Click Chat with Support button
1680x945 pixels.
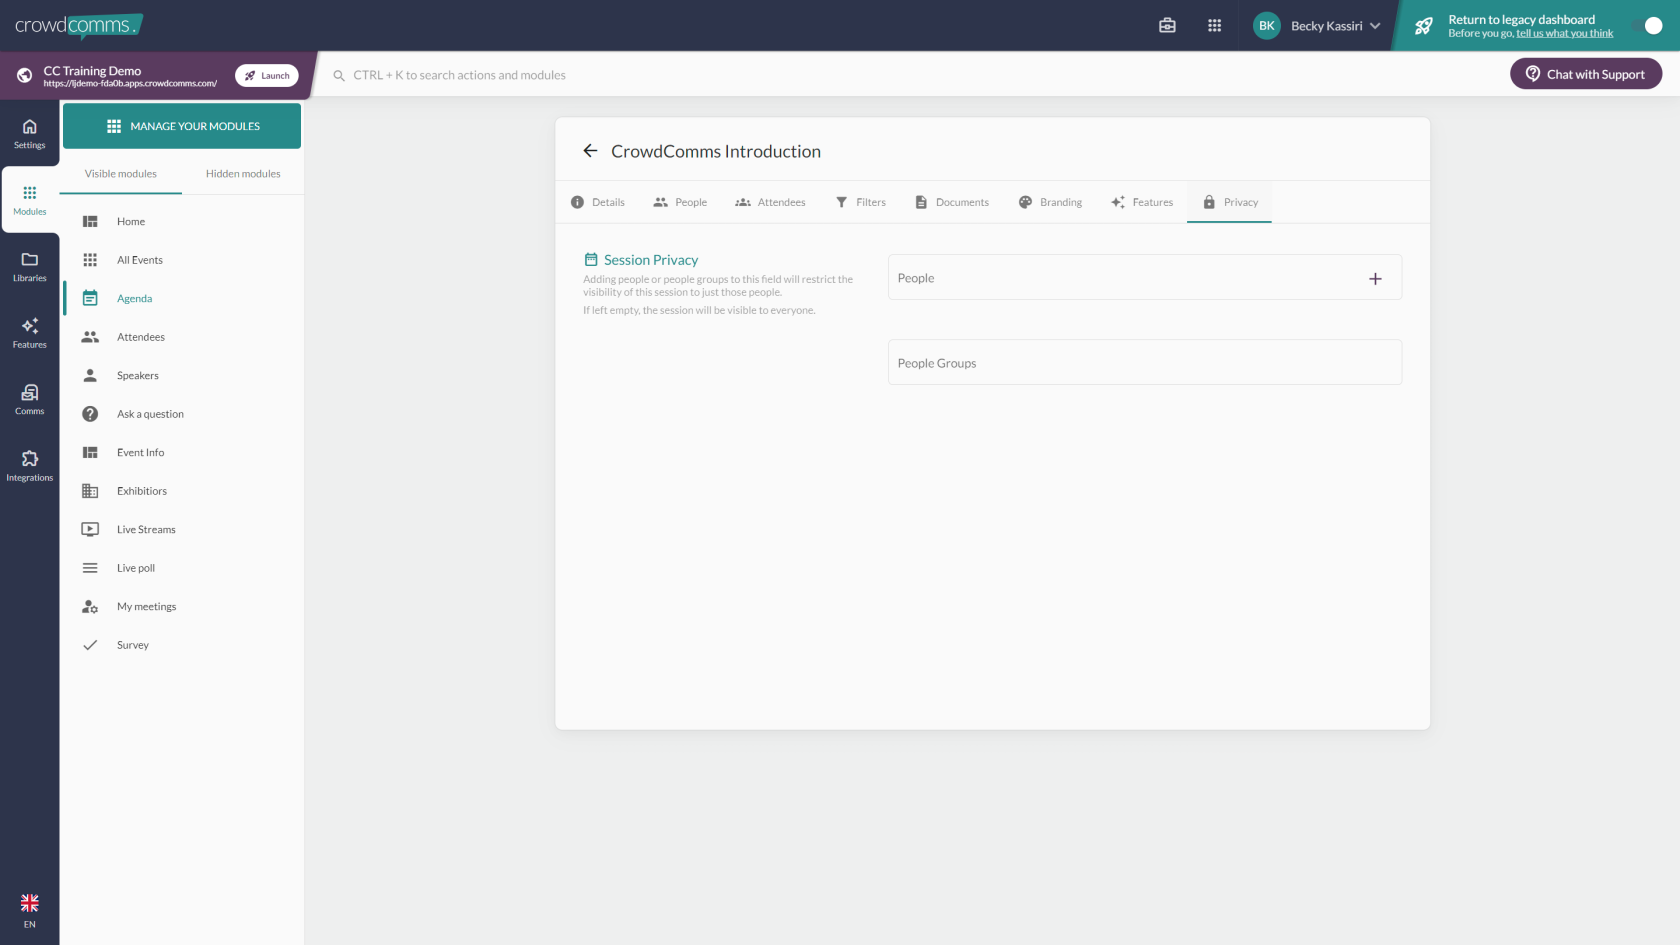(1586, 74)
